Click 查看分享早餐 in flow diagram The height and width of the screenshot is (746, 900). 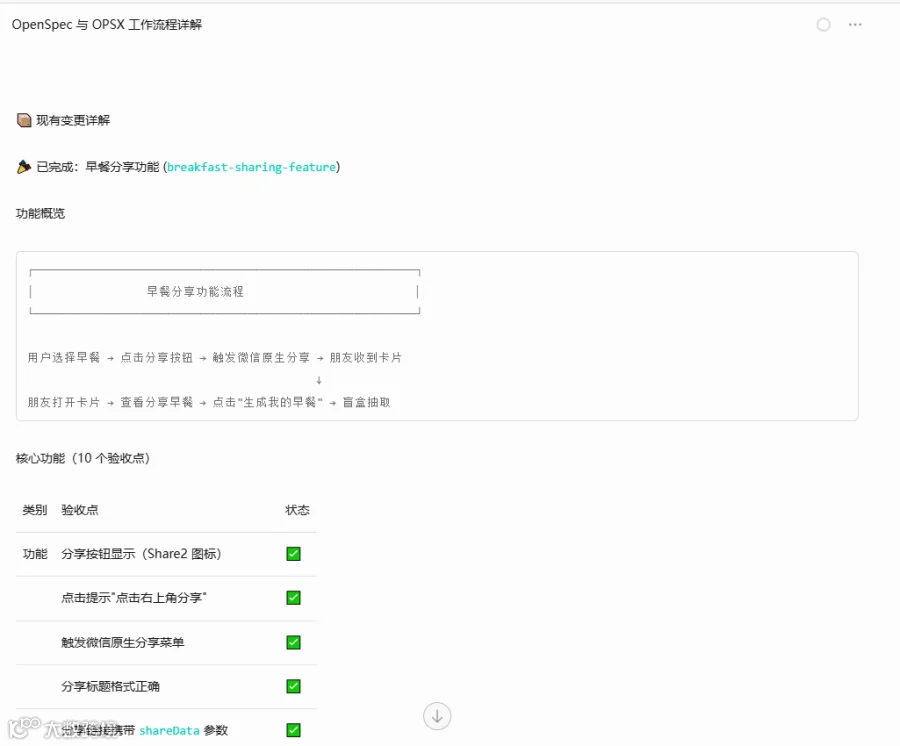[x=156, y=402]
